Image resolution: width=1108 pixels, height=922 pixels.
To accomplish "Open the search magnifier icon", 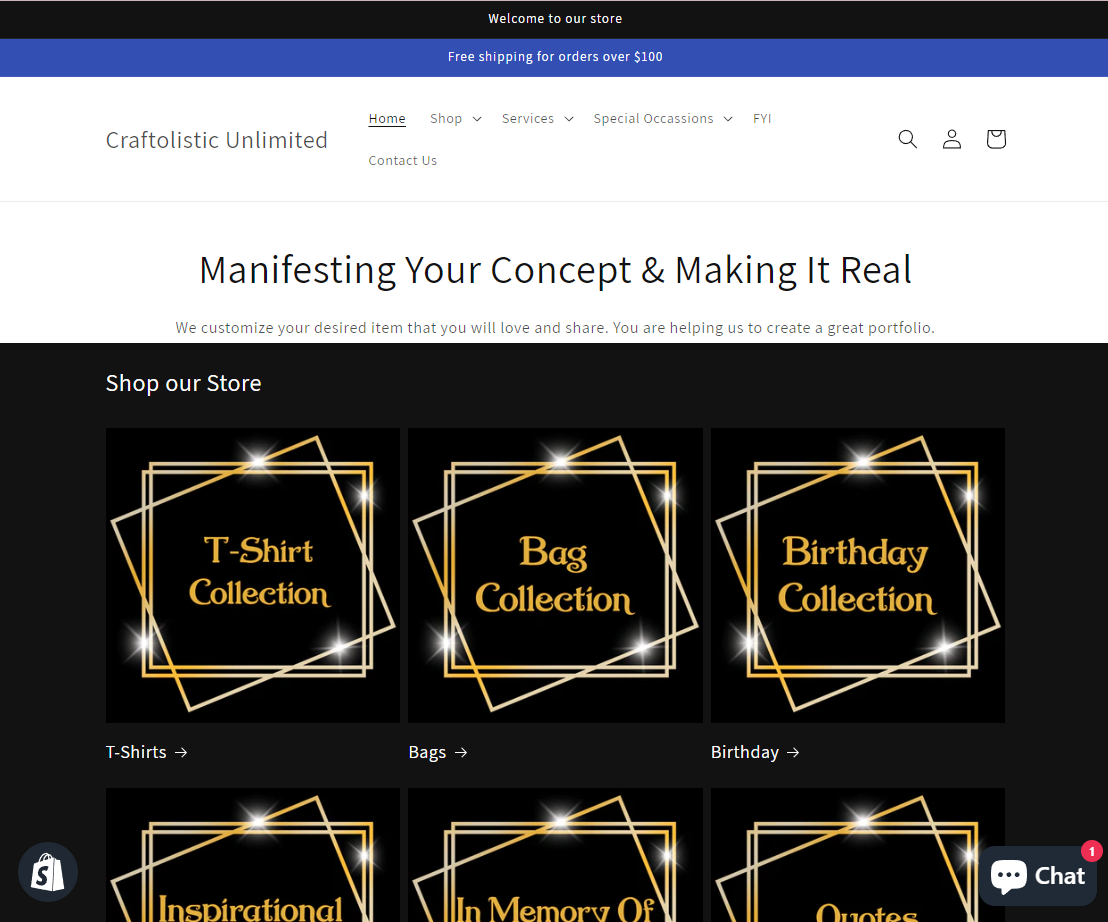I will 907,139.
